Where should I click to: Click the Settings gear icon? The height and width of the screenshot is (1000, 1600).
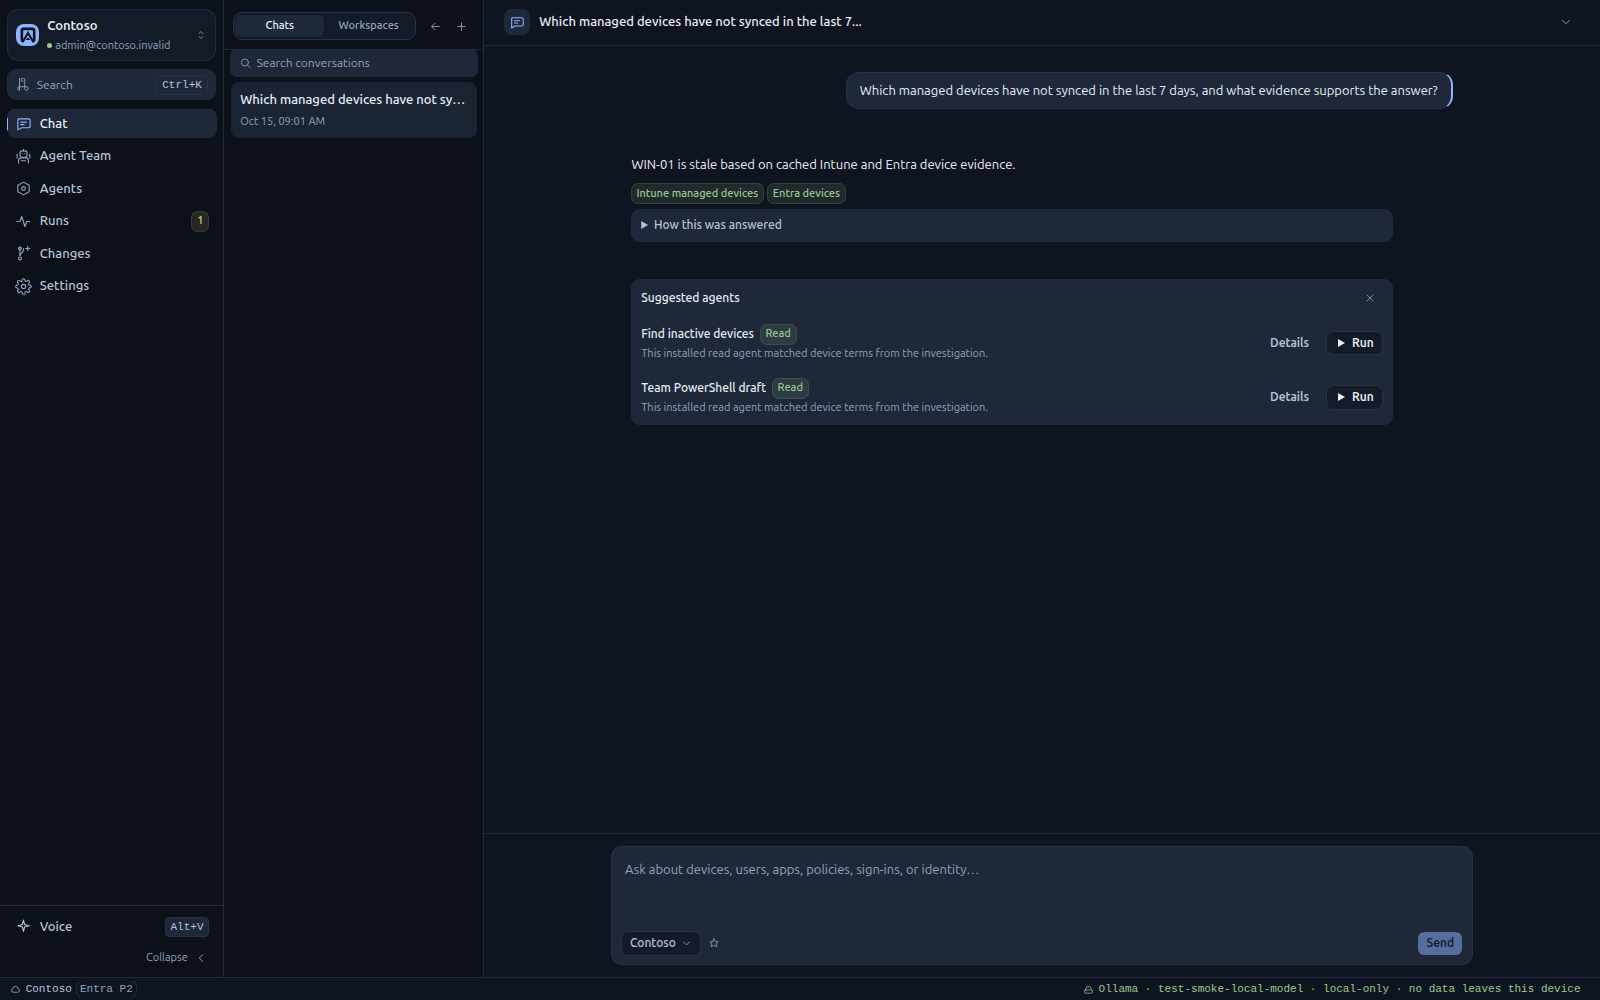pos(23,286)
